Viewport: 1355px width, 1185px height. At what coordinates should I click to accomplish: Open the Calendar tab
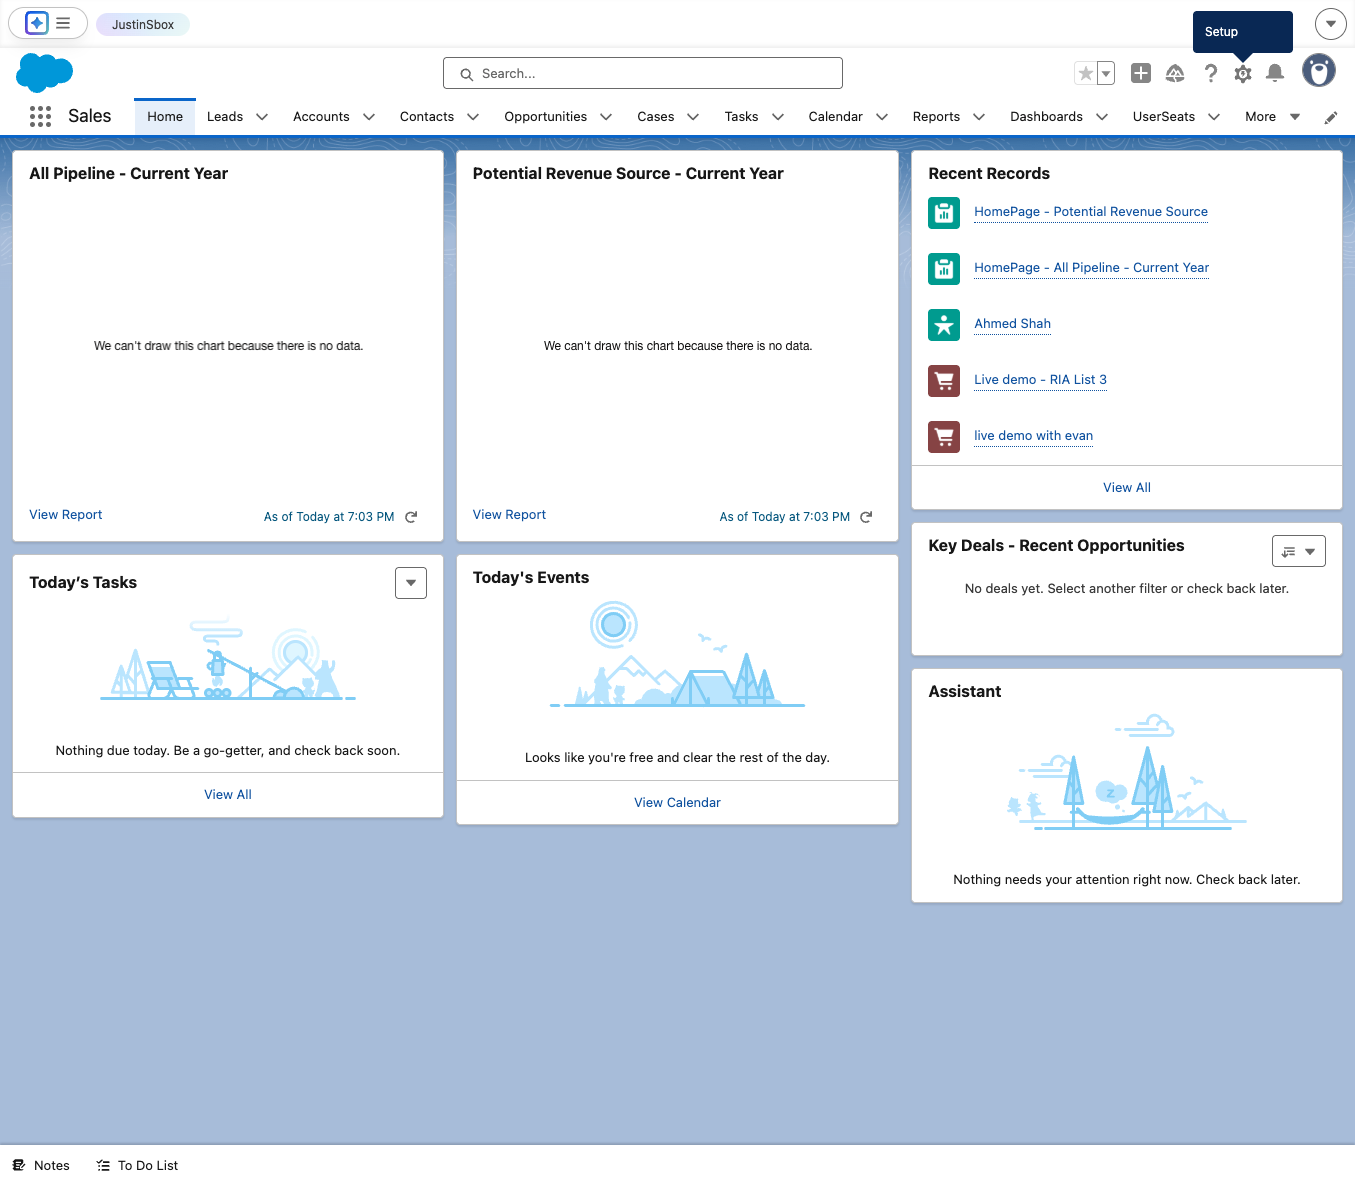click(x=835, y=117)
